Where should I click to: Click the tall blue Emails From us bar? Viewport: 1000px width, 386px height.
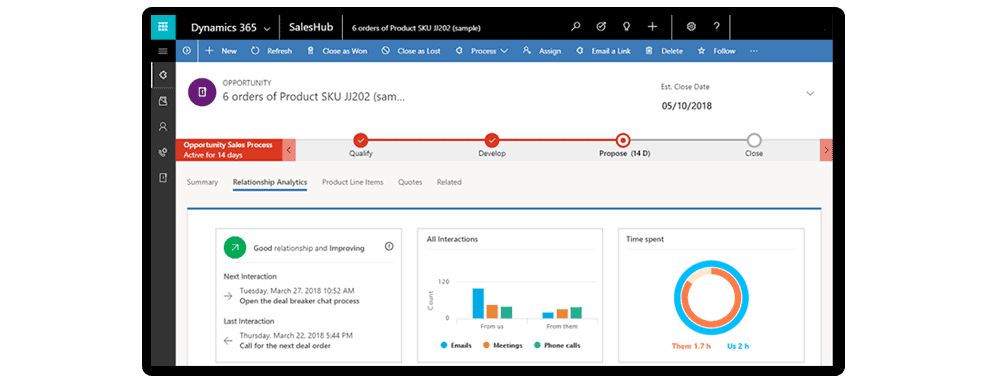(478, 303)
